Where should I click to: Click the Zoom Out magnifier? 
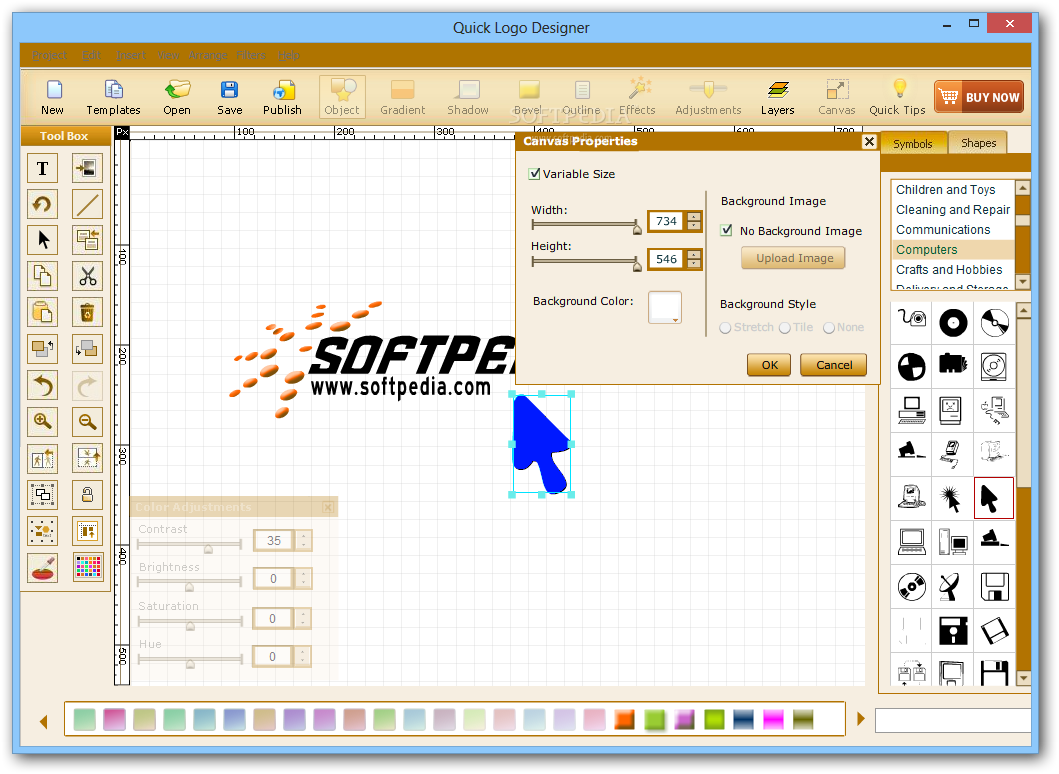88,422
